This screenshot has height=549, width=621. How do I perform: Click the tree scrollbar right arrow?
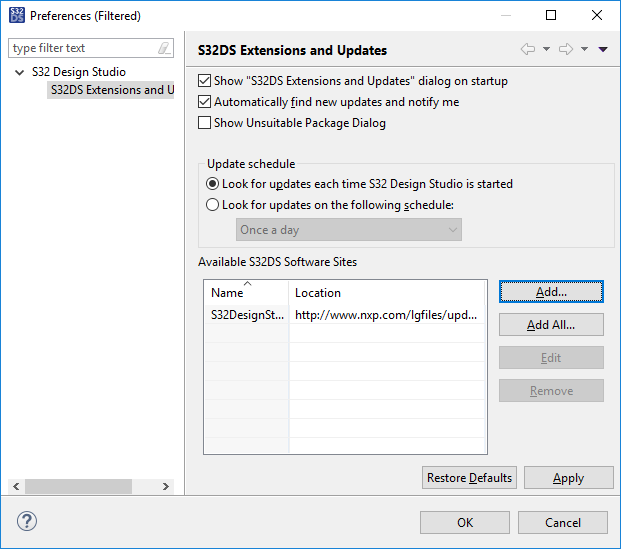tap(166, 486)
